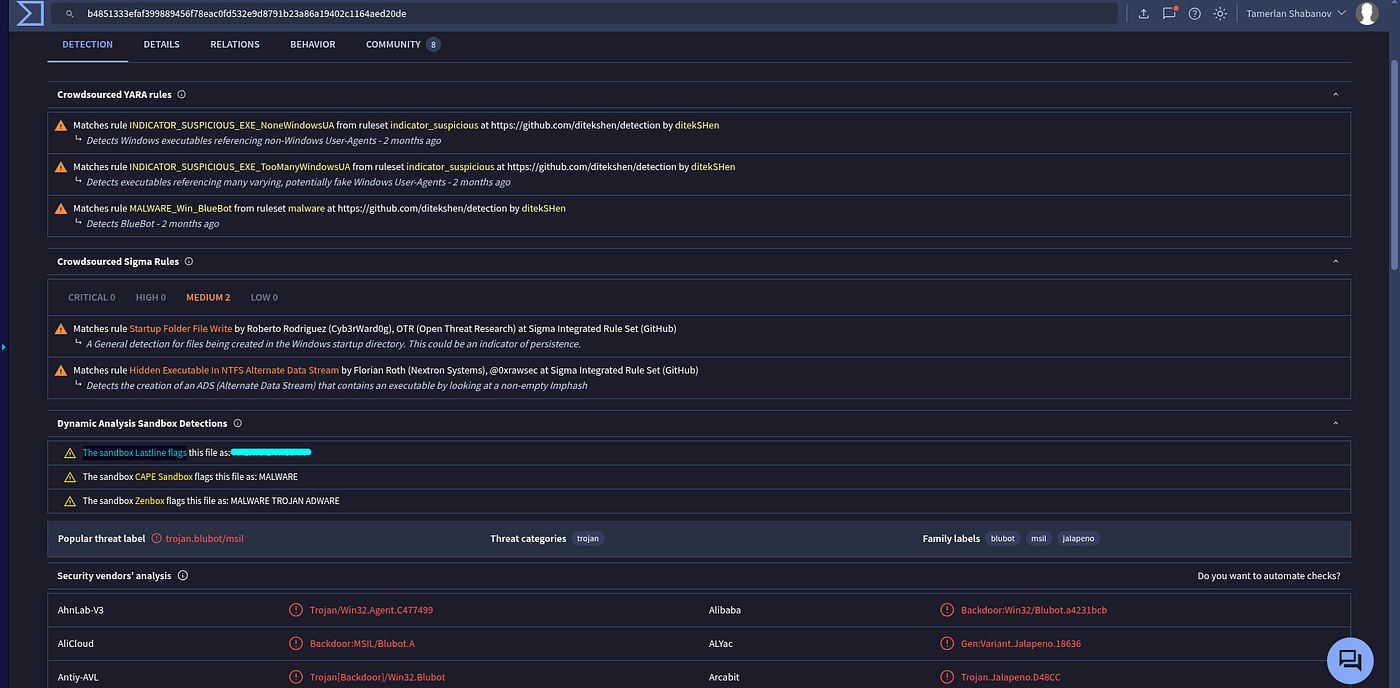Select the blubot family label chip
This screenshot has width=1400, height=688.
click(1003, 539)
